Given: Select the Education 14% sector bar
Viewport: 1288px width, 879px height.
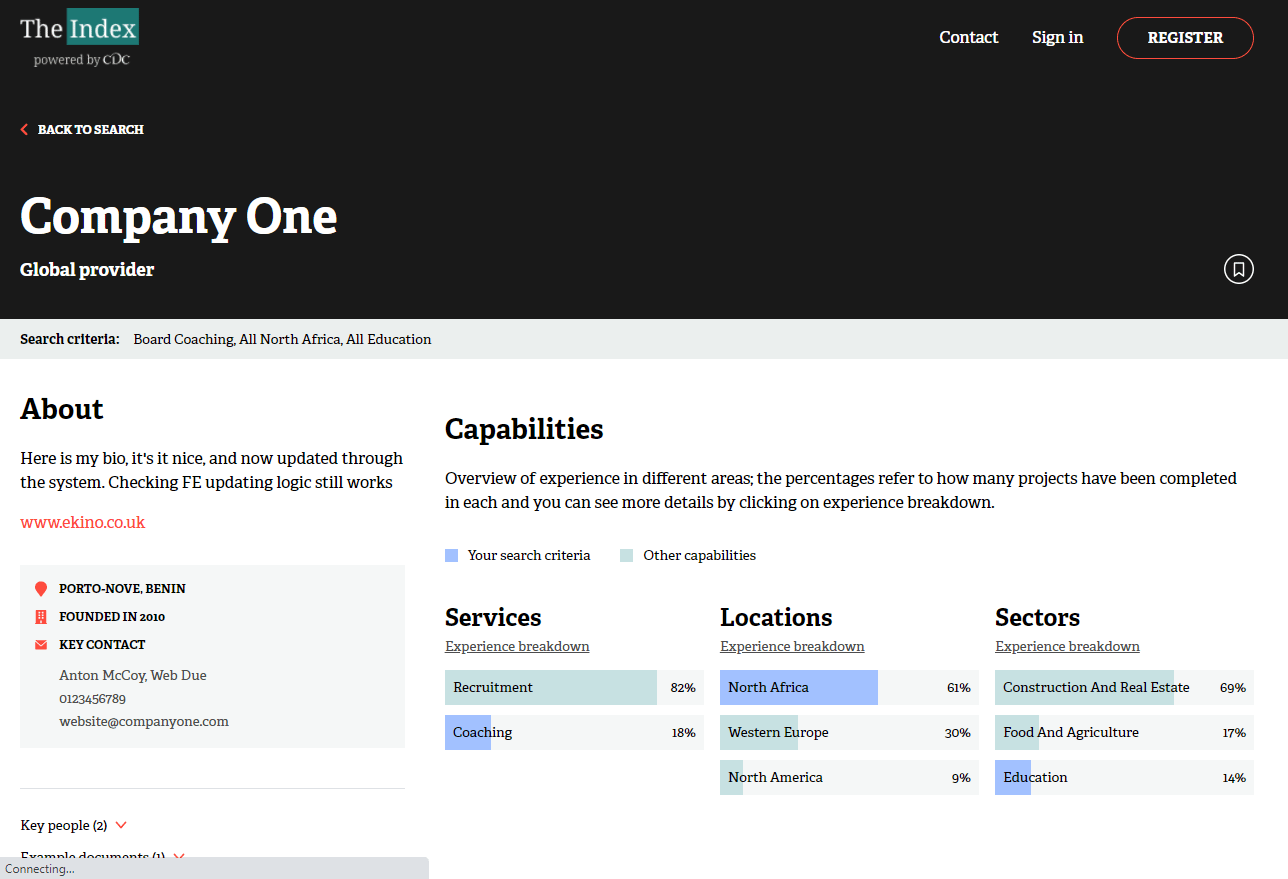Looking at the screenshot, I should pyautogui.click(x=1123, y=778).
